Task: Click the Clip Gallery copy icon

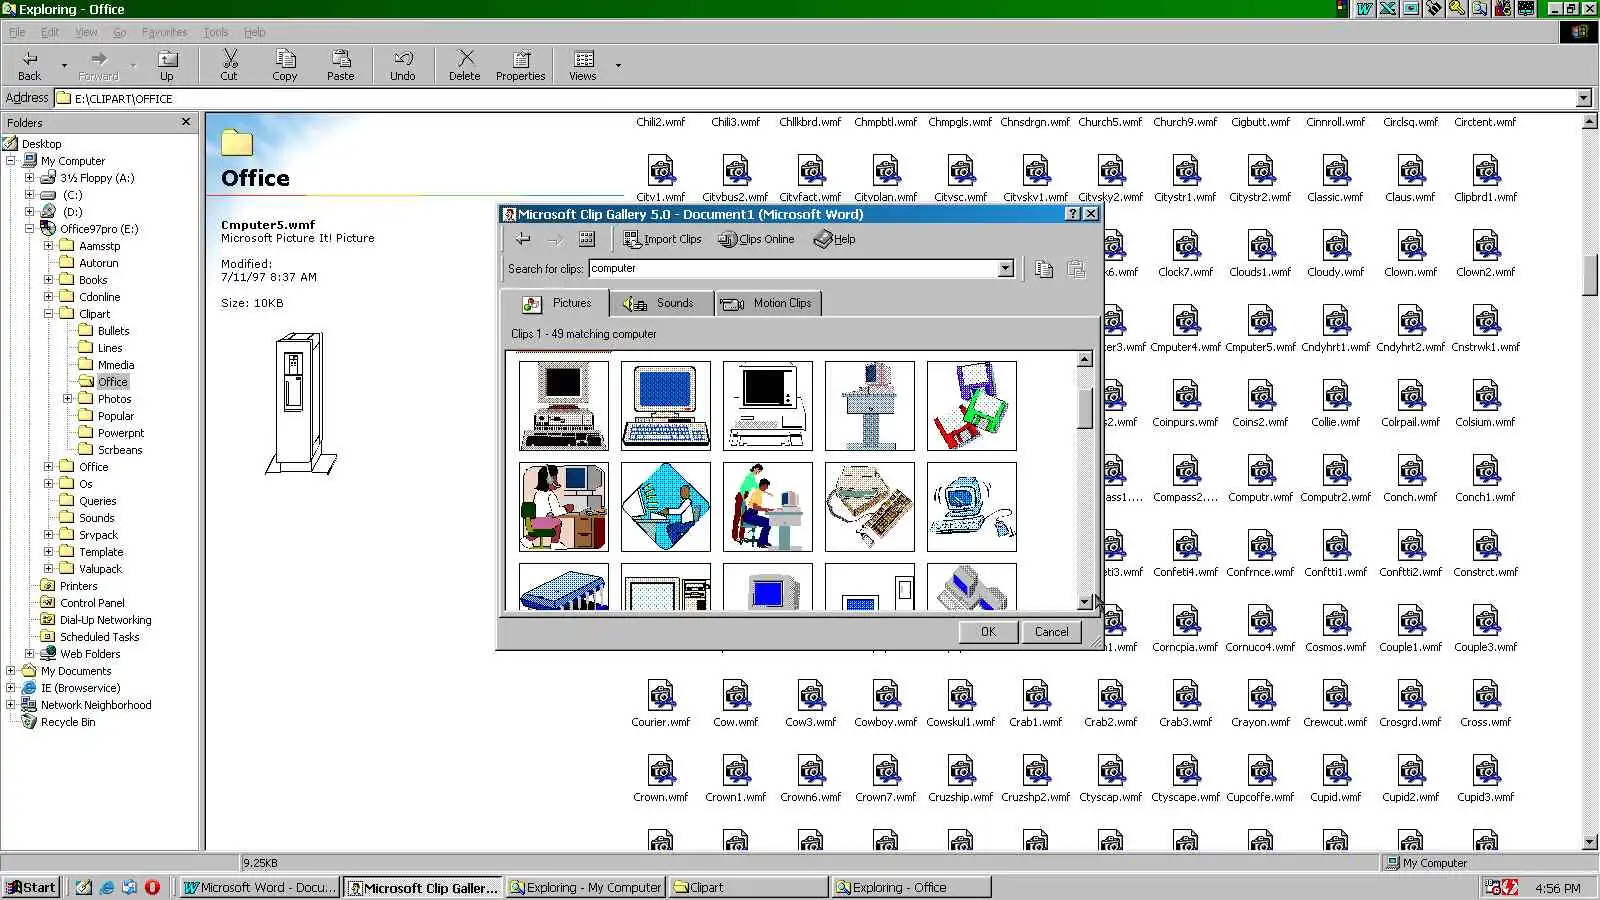Action: tap(1044, 269)
